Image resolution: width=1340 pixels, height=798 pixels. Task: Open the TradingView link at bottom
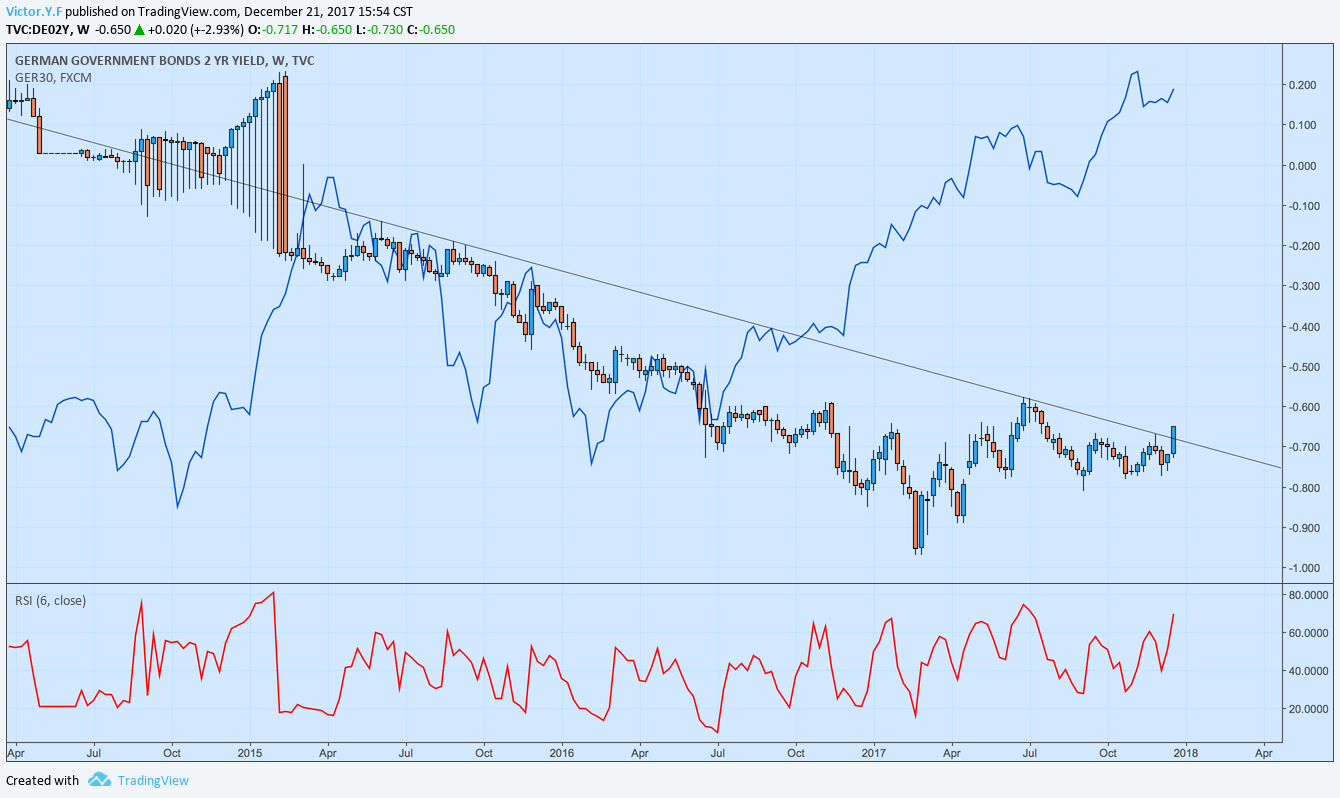152,780
